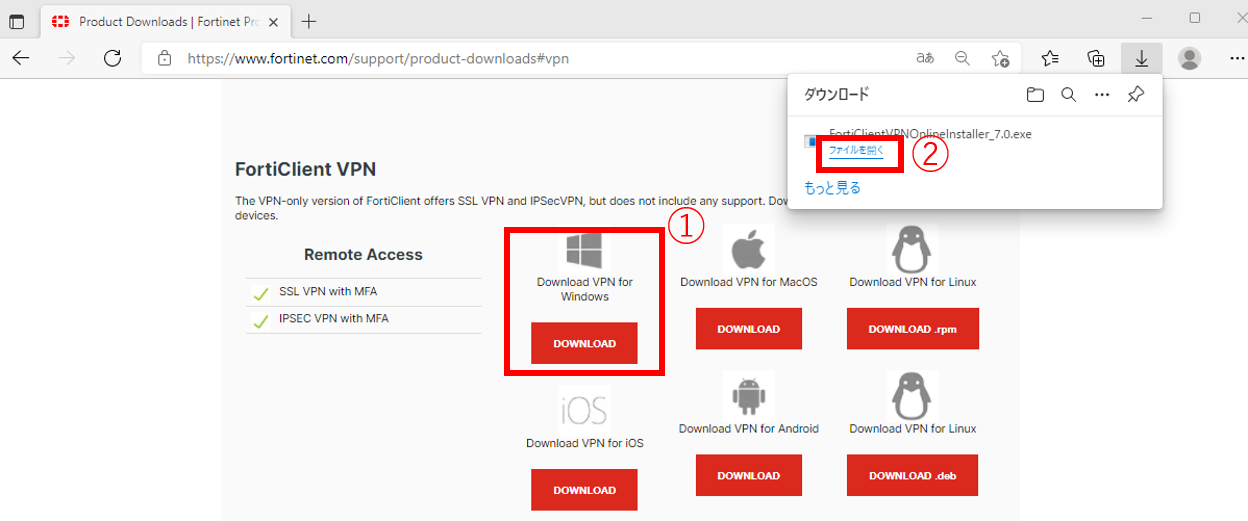
Task: Open the Favorites list icon
Action: (x=1050, y=58)
